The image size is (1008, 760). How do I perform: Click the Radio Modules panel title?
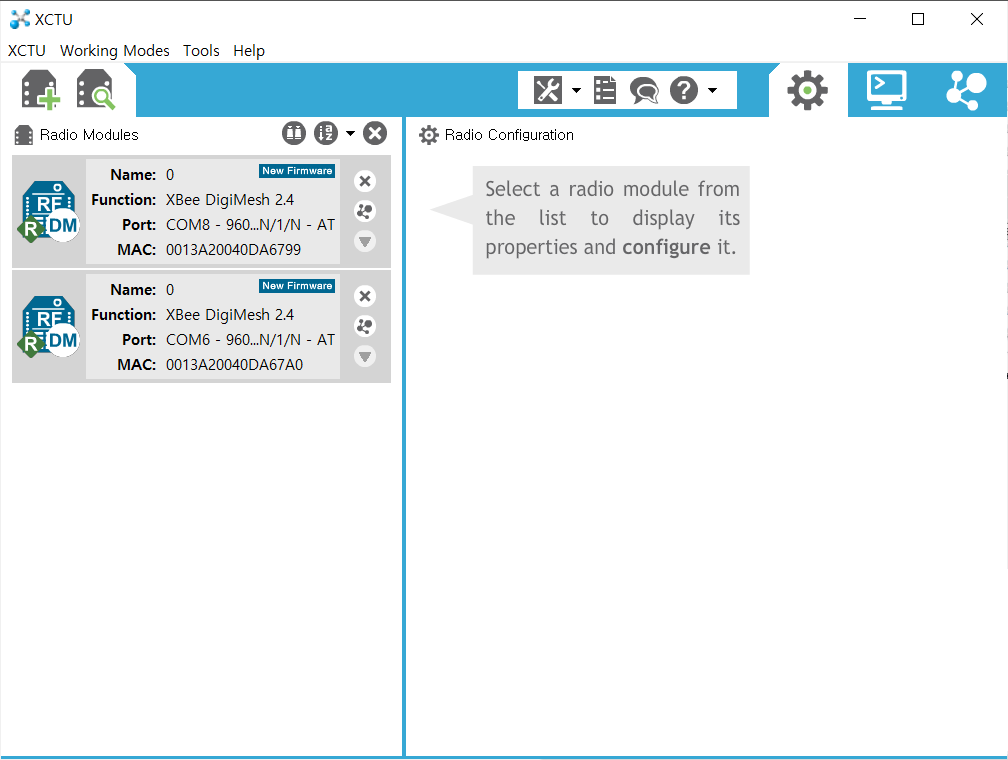click(x=89, y=134)
